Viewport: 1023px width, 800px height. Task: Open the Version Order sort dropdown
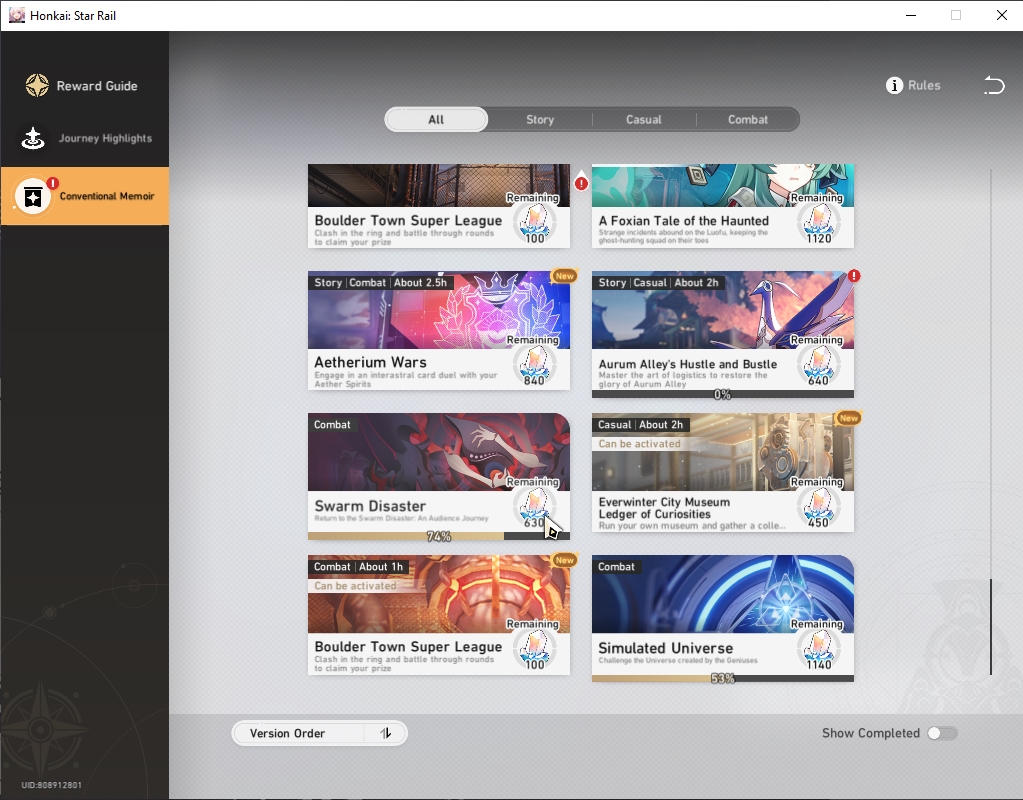[320, 733]
